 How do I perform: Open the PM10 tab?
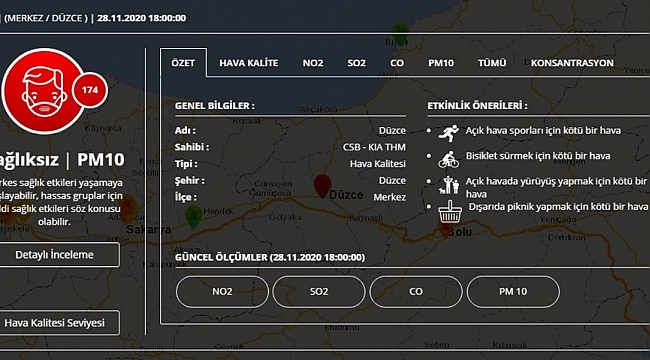click(x=441, y=63)
